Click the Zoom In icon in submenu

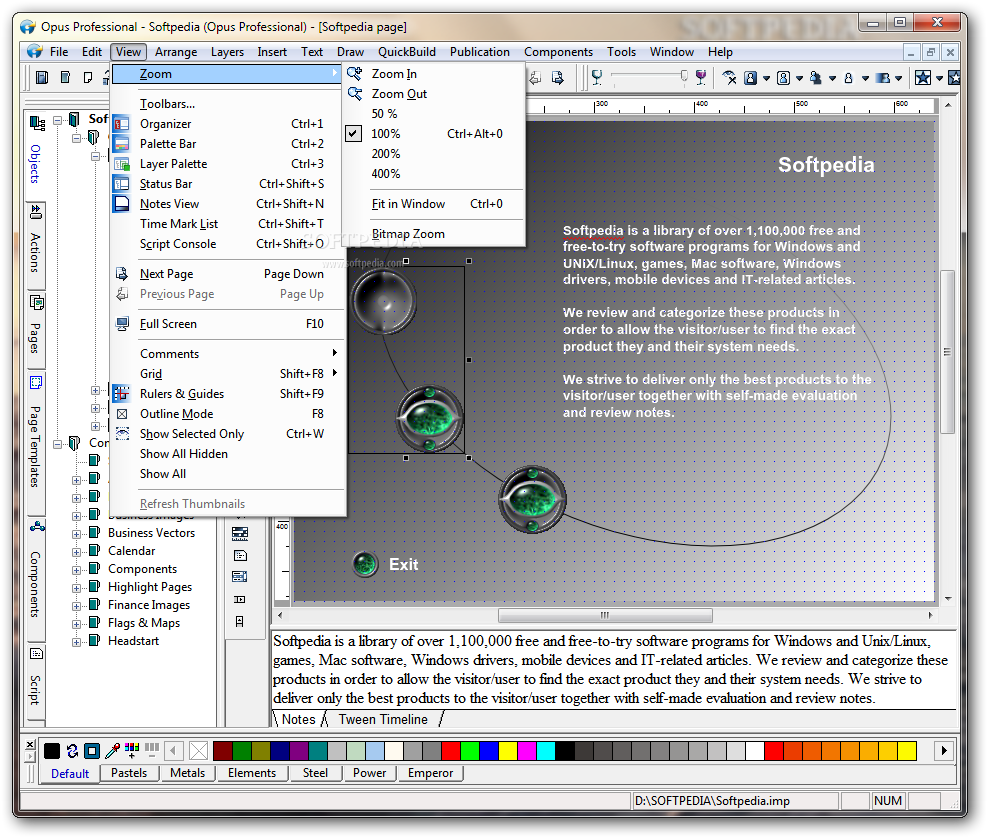355,74
